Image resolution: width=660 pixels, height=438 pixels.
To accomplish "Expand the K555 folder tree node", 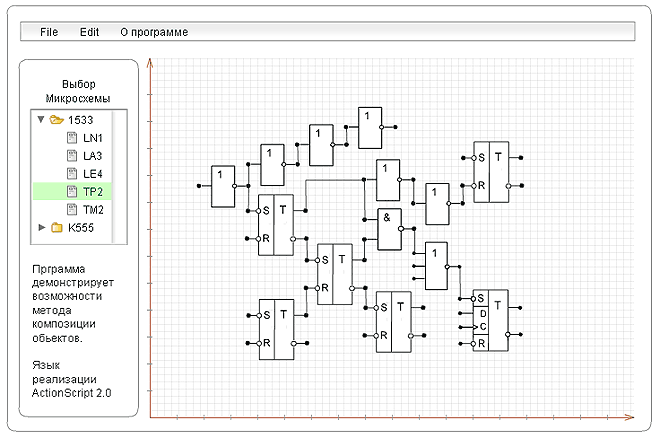I will coord(41,227).
